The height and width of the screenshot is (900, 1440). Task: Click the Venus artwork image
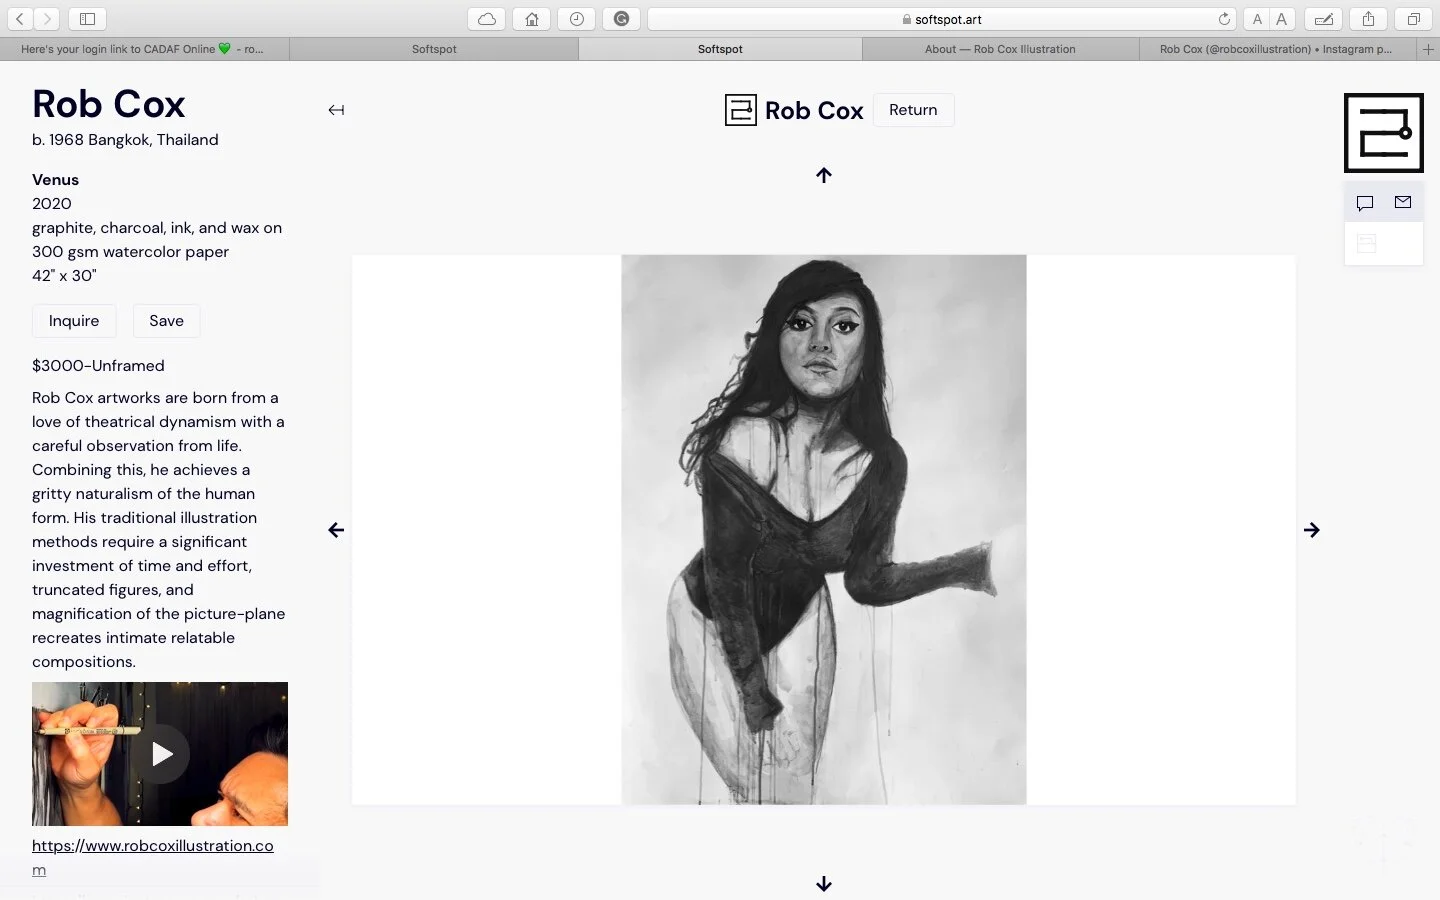(824, 530)
